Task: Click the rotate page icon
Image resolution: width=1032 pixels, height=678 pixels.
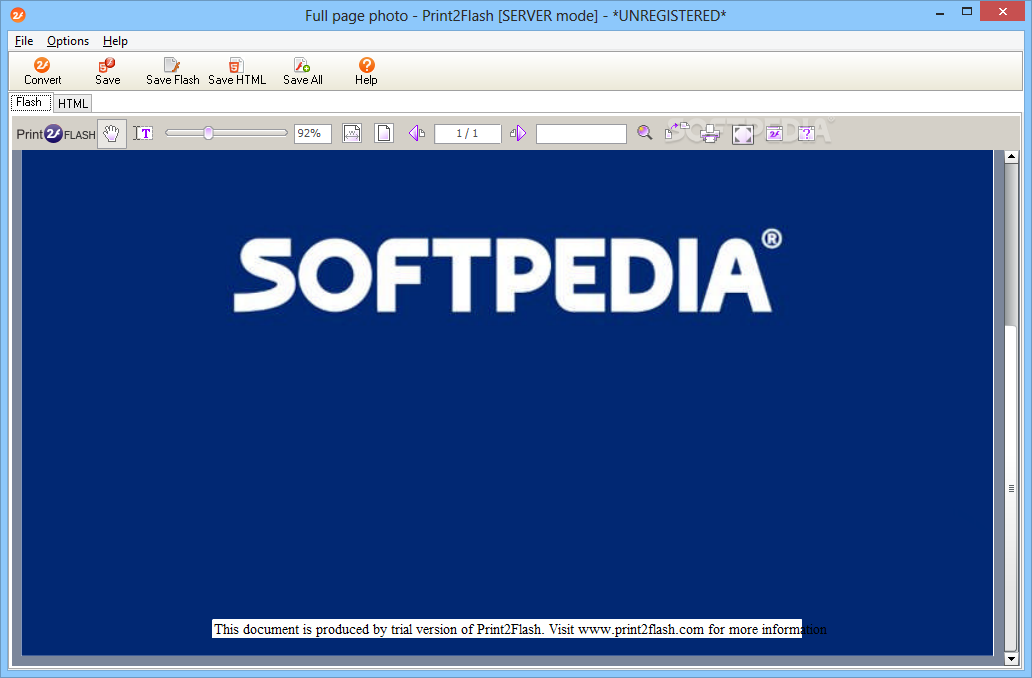Action: [676, 131]
